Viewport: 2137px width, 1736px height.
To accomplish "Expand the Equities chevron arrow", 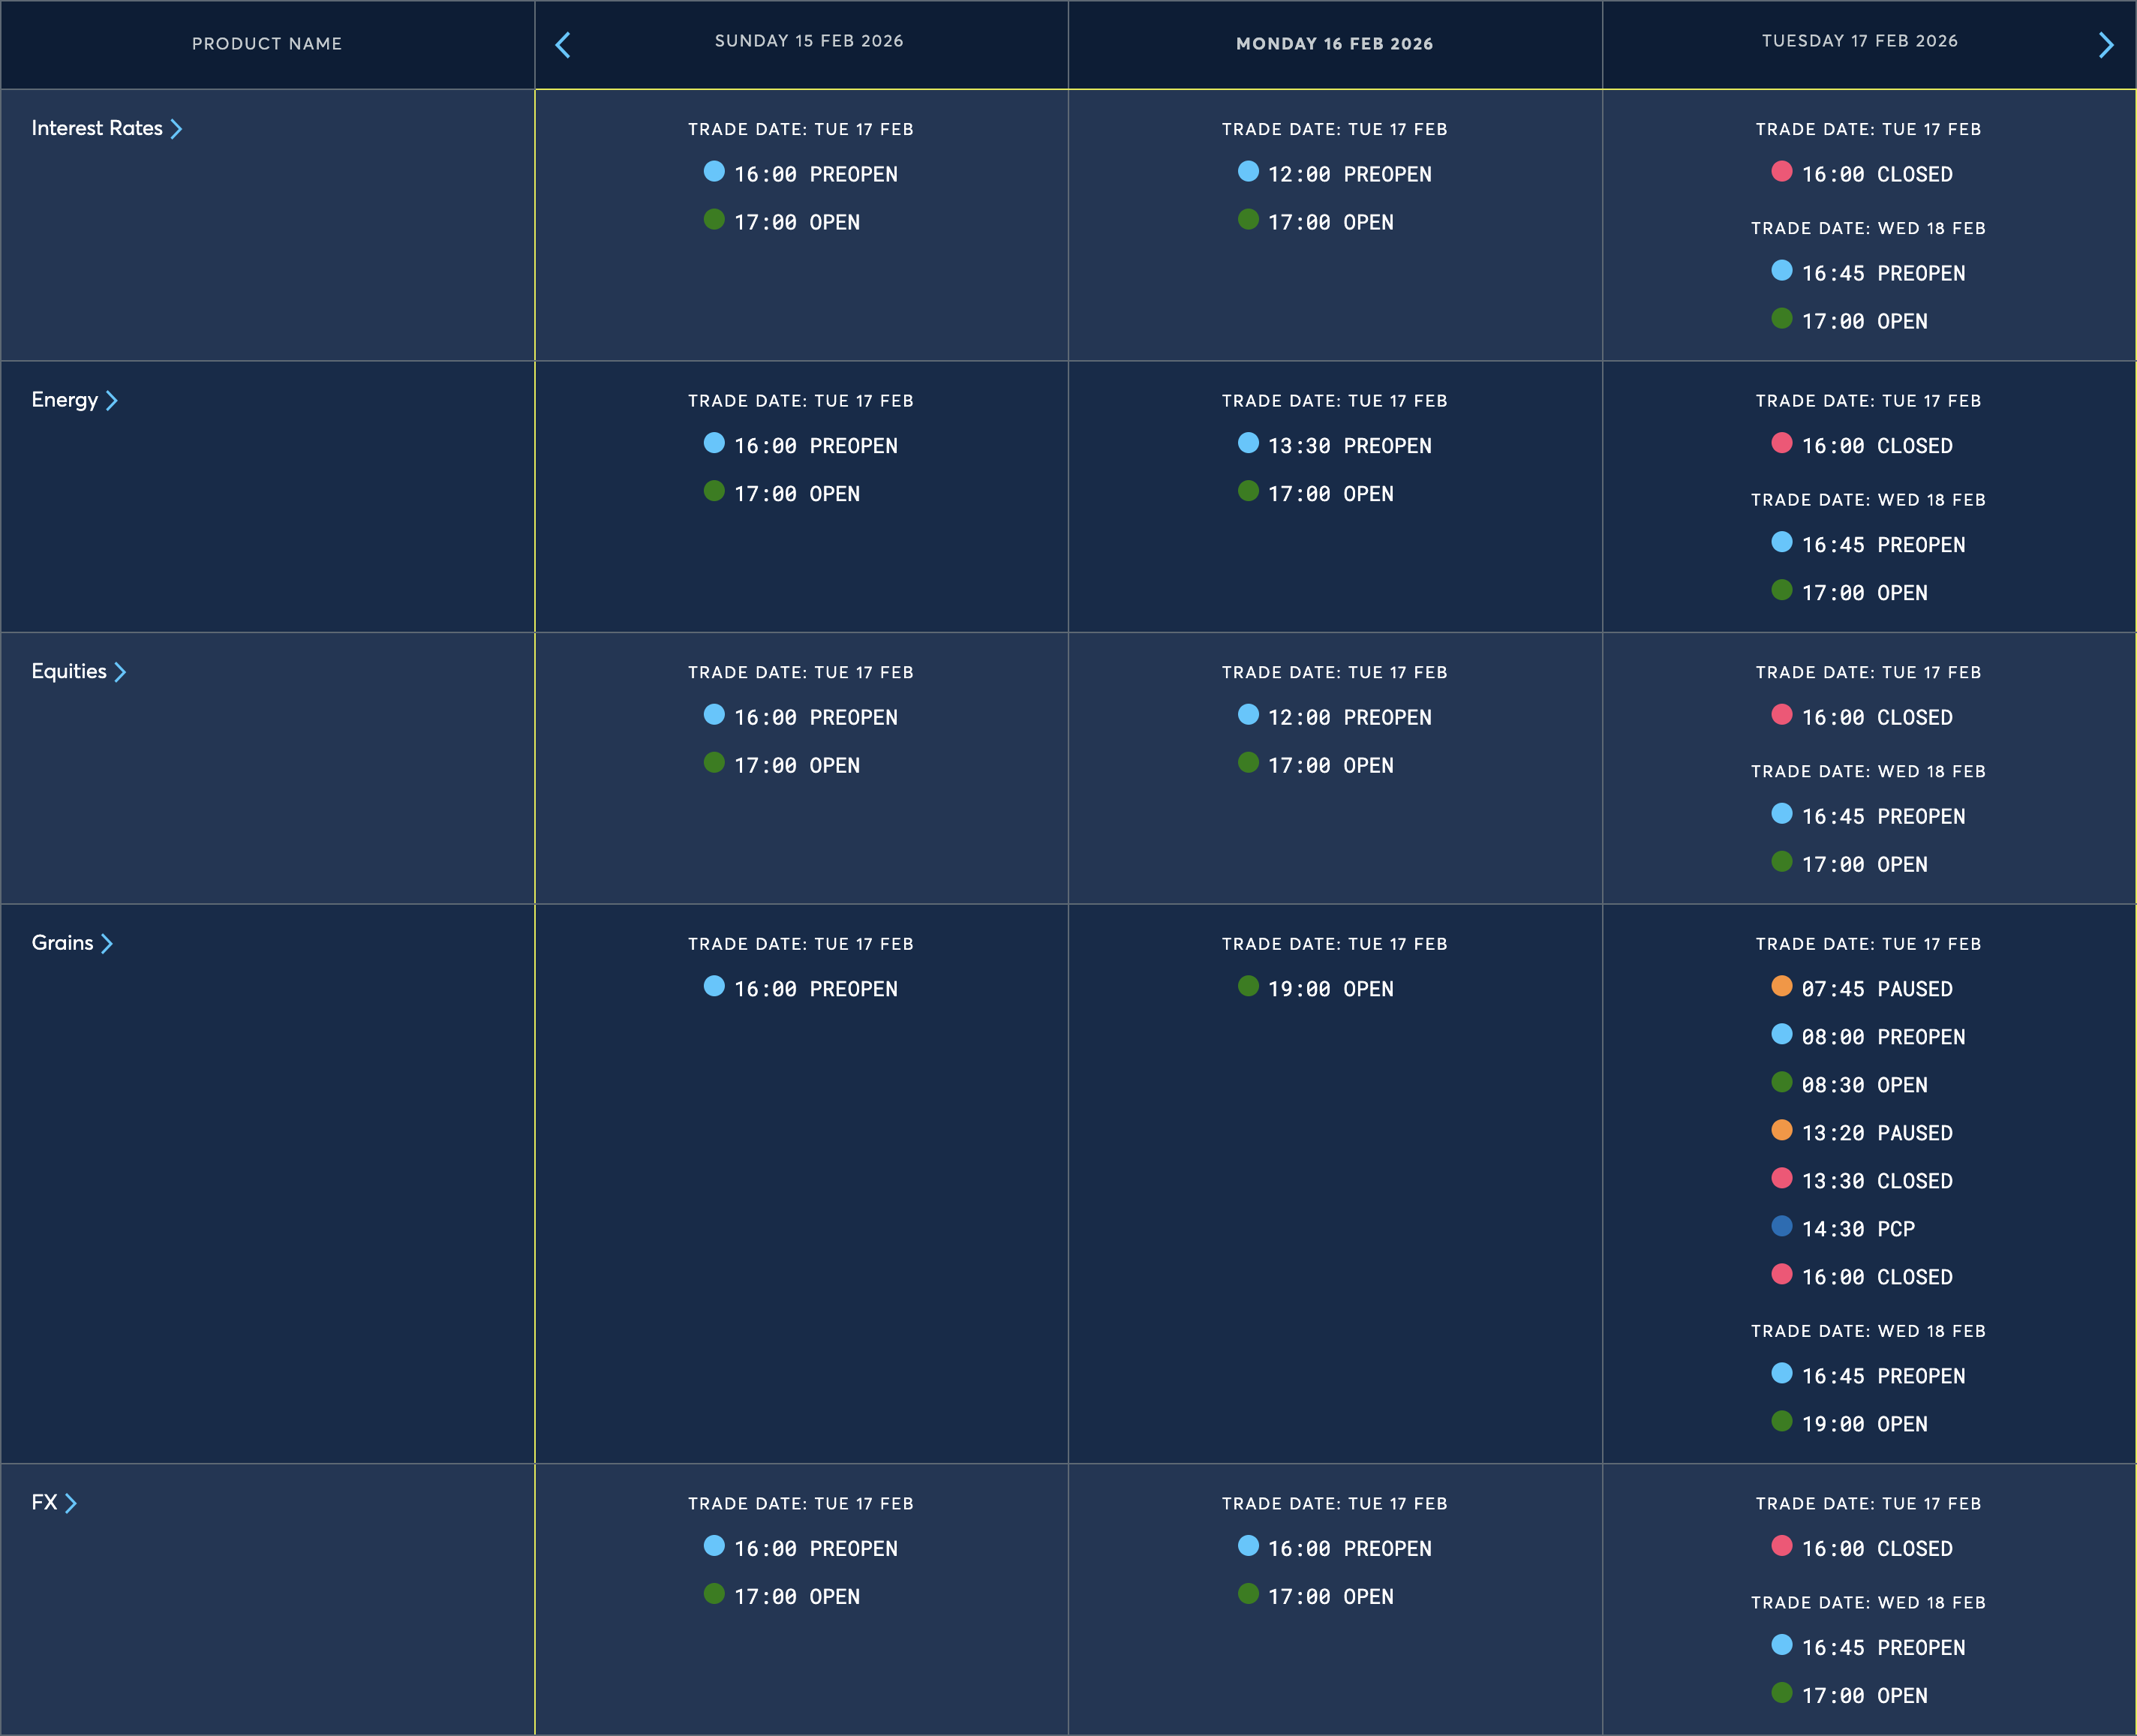I will click(x=120, y=672).
